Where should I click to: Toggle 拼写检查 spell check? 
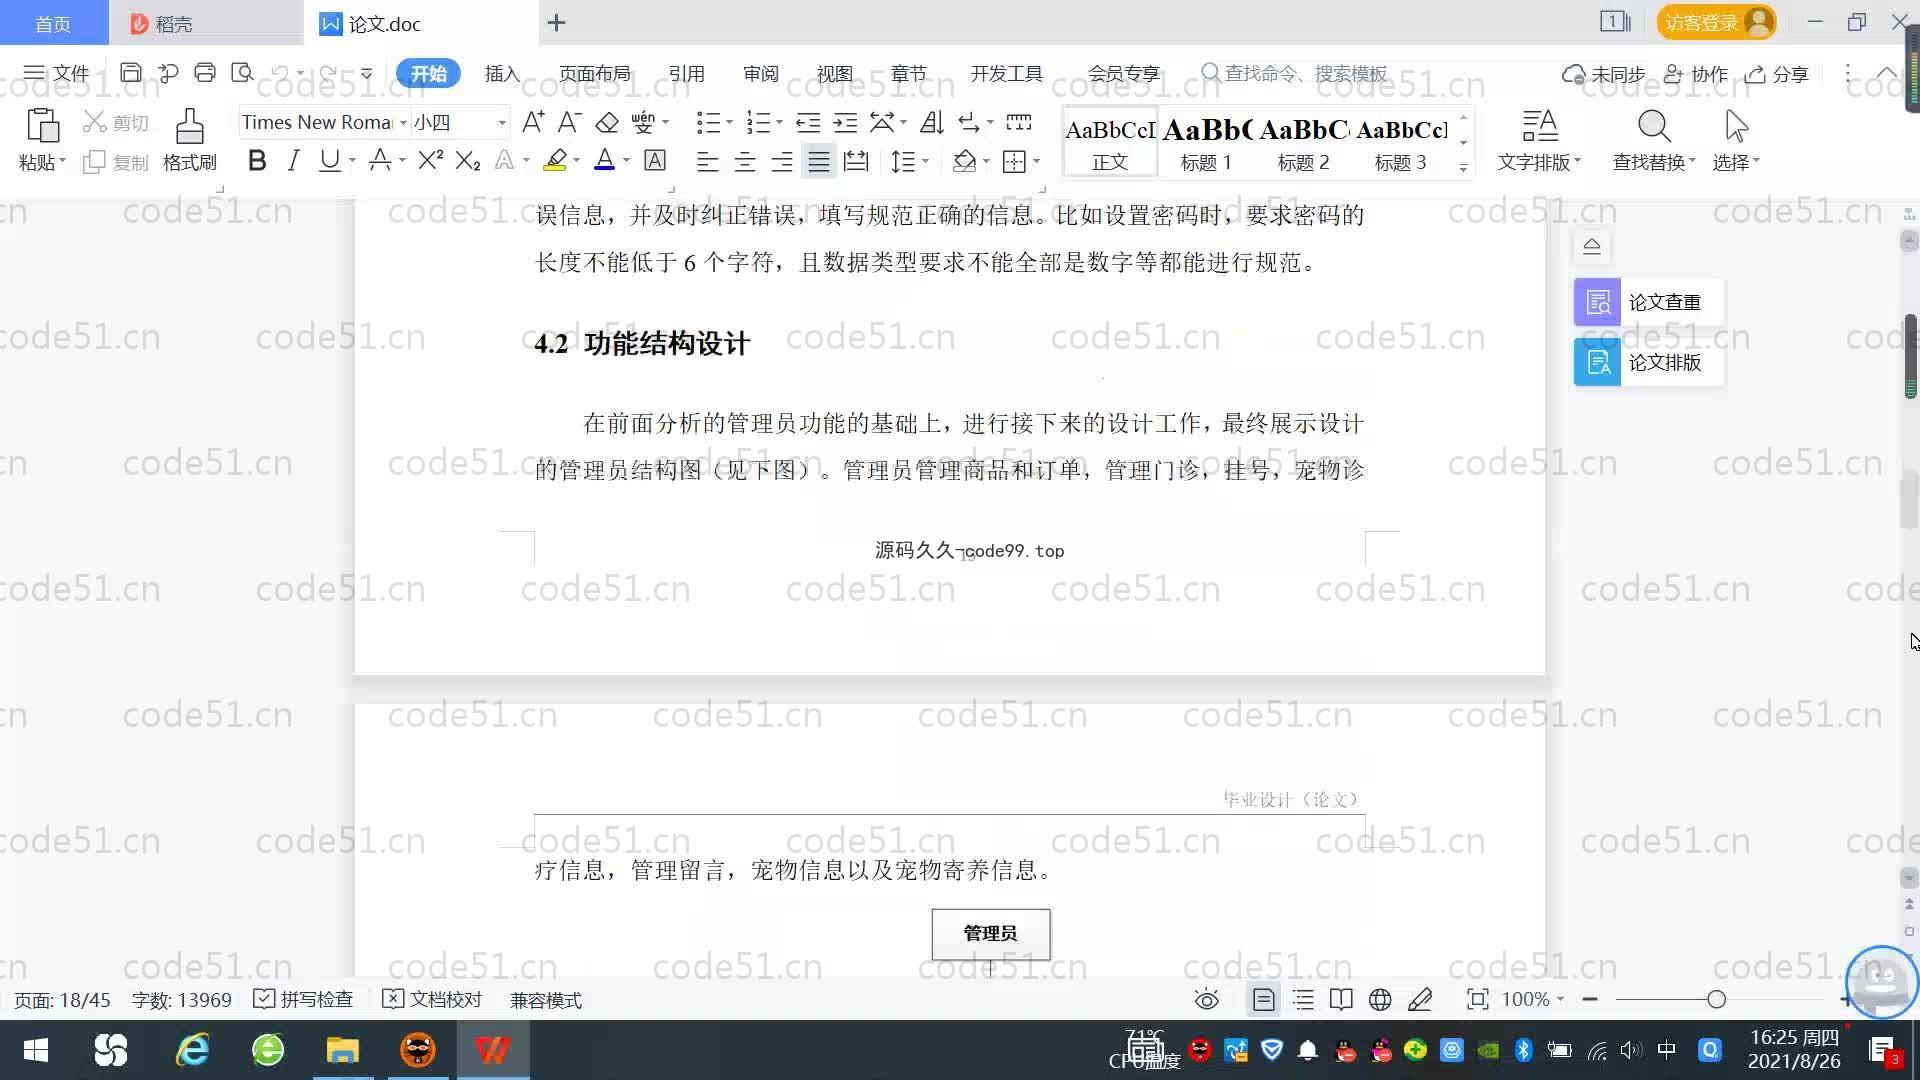[x=303, y=999]
